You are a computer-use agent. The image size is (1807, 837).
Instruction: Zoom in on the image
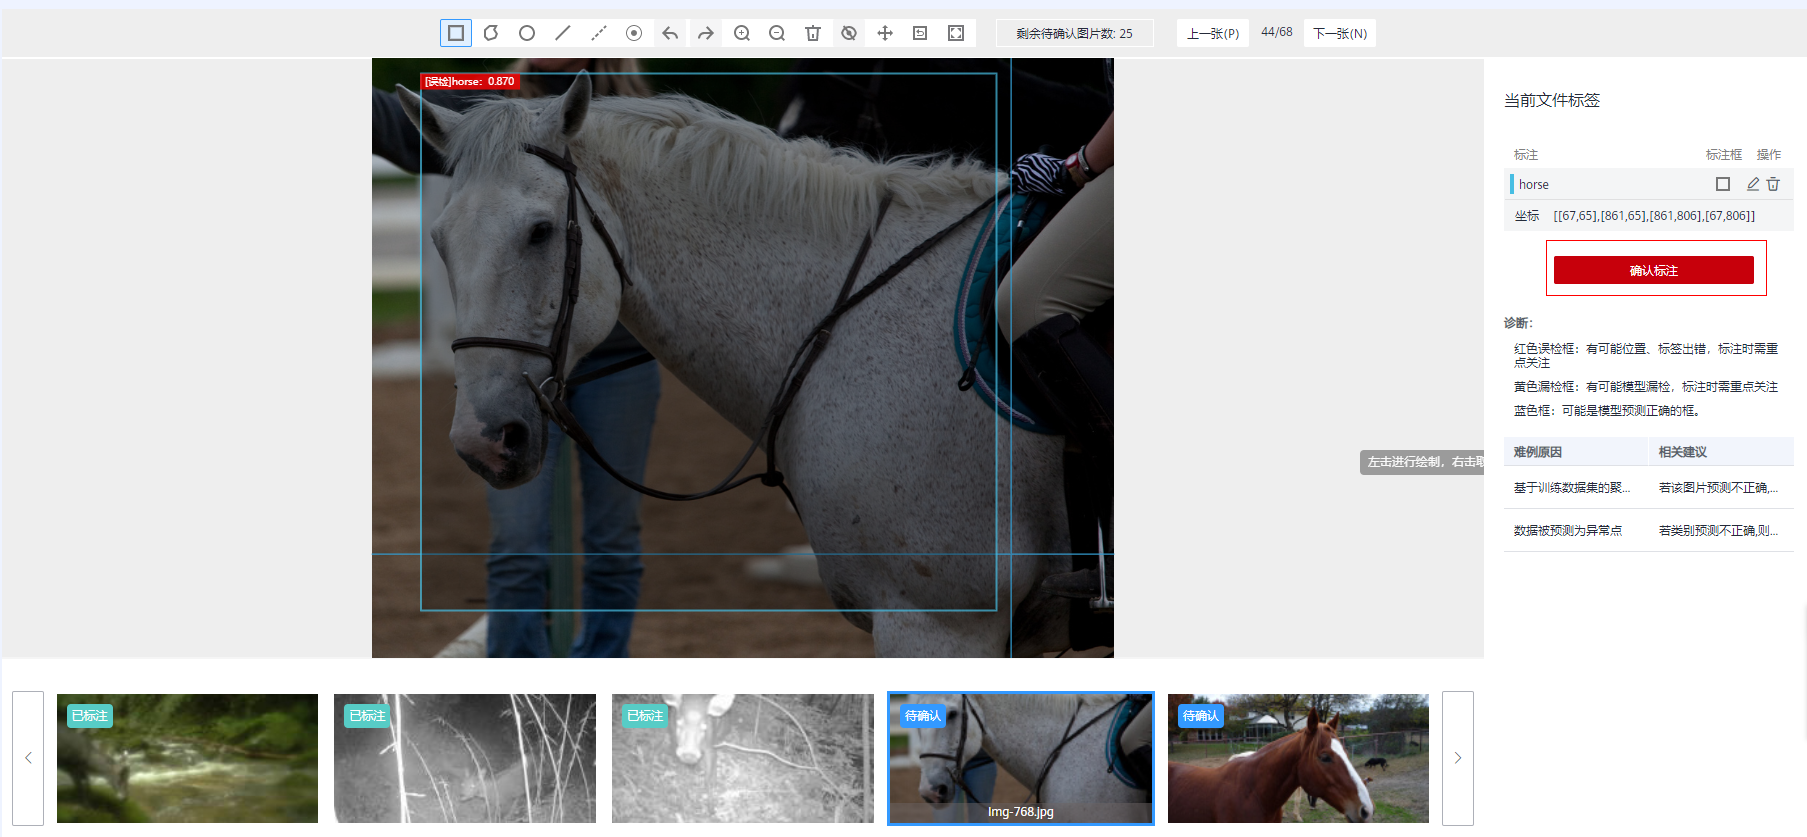coord(742,33)
